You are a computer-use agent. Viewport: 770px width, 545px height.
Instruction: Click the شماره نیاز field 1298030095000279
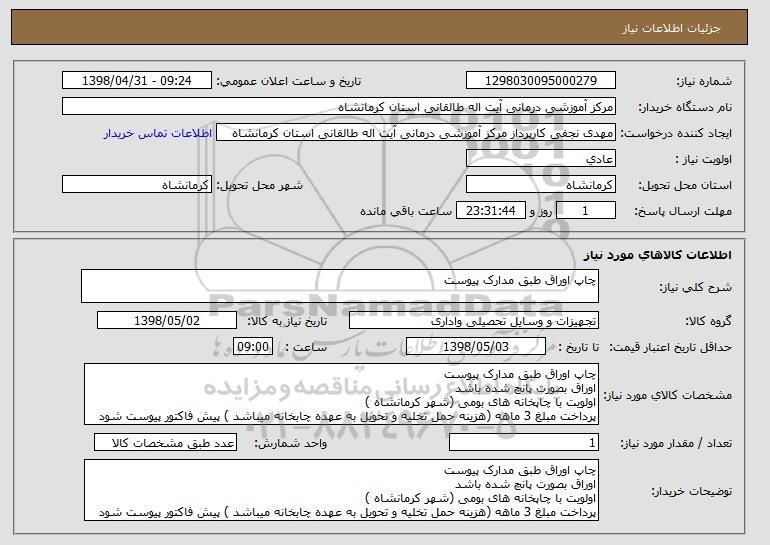541,81
